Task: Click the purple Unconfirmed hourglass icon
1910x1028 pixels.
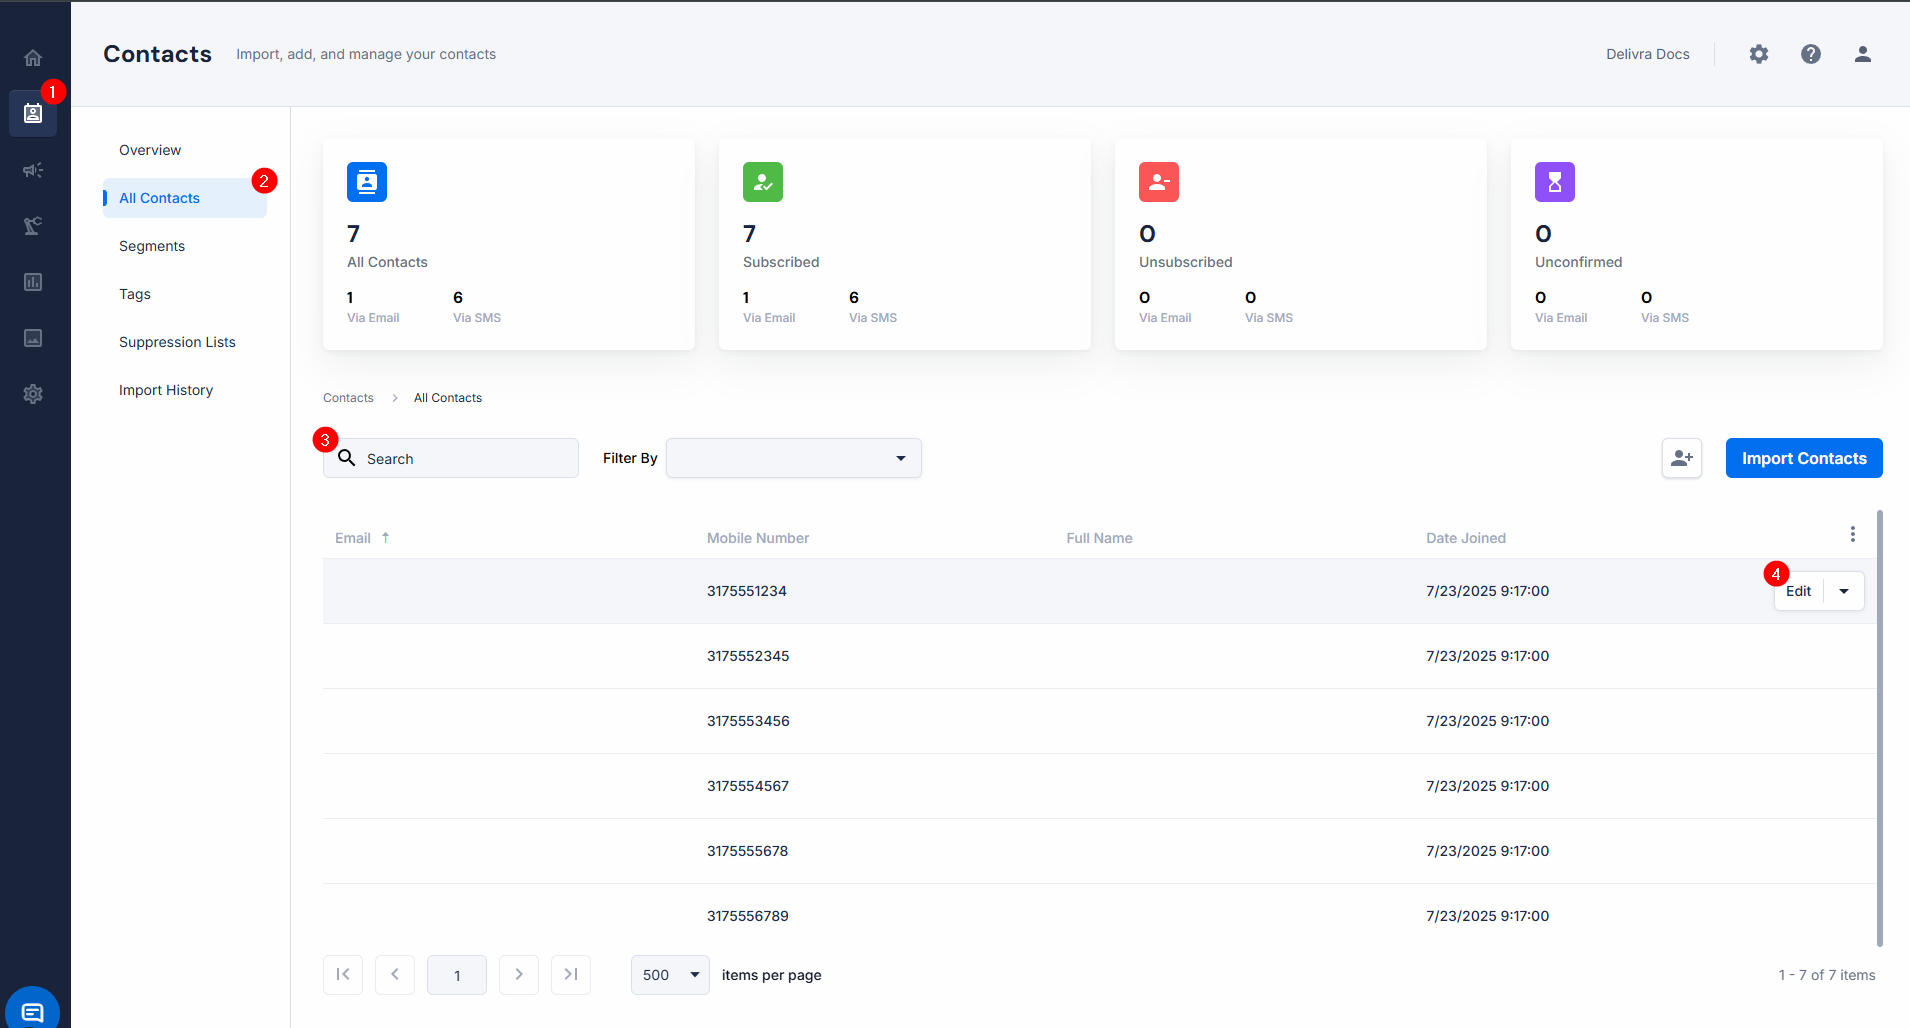Action: (x=1555, y=182)
